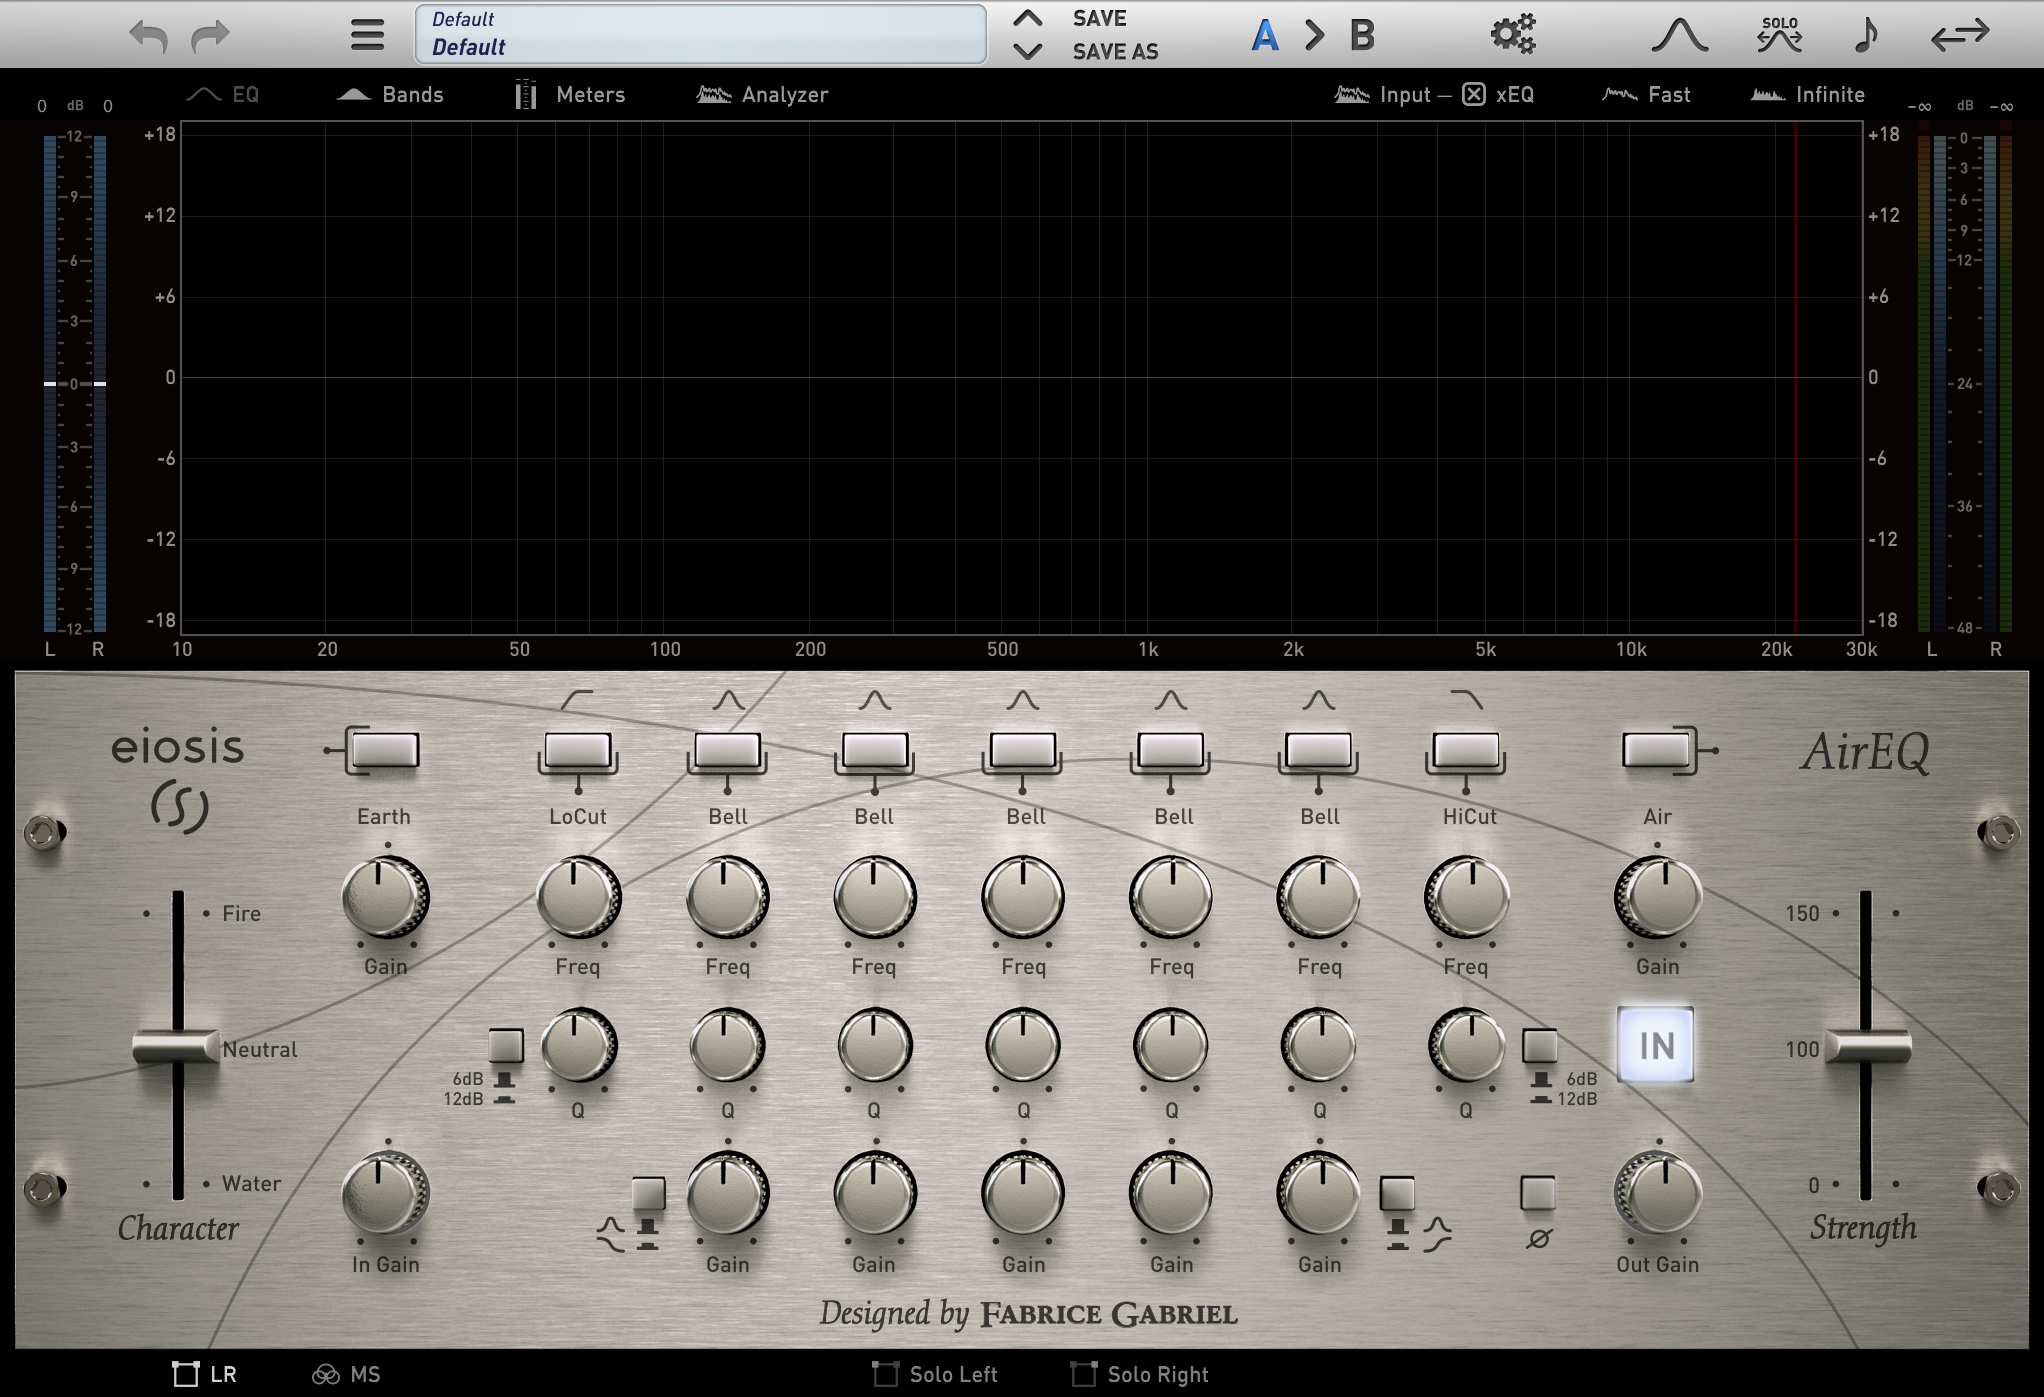Viewport: 2044px width, 1397px height.
Task: Set Character to Water label
Action: click(251, 1184)
